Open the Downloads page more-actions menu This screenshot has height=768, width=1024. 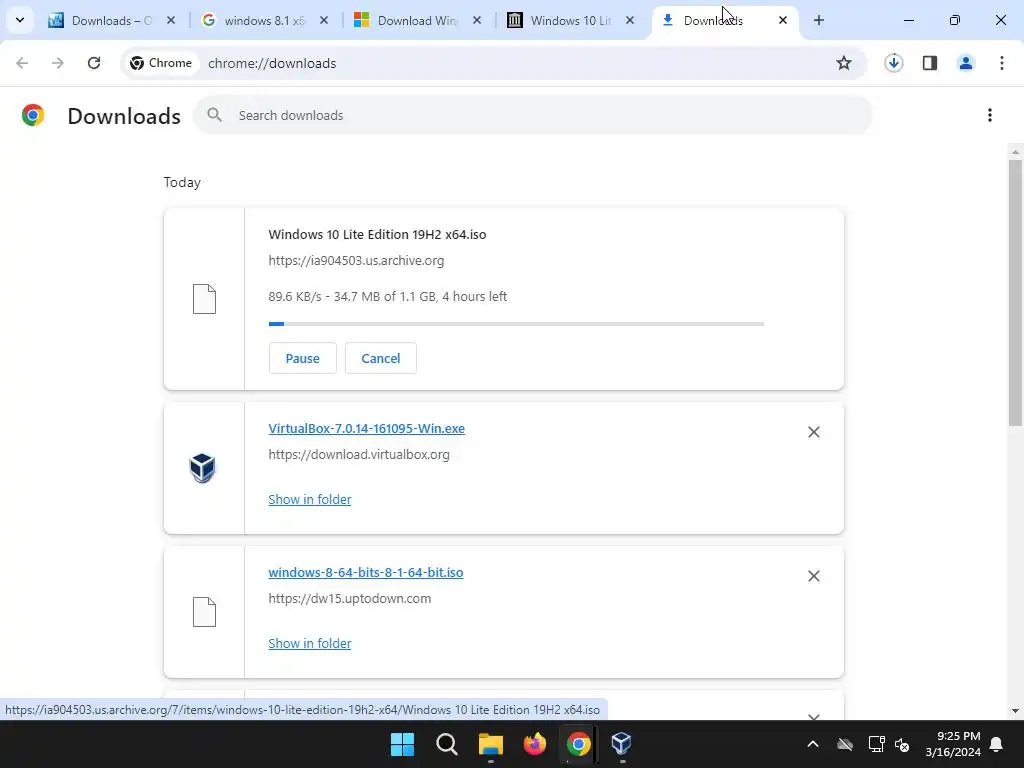[990, 116]
